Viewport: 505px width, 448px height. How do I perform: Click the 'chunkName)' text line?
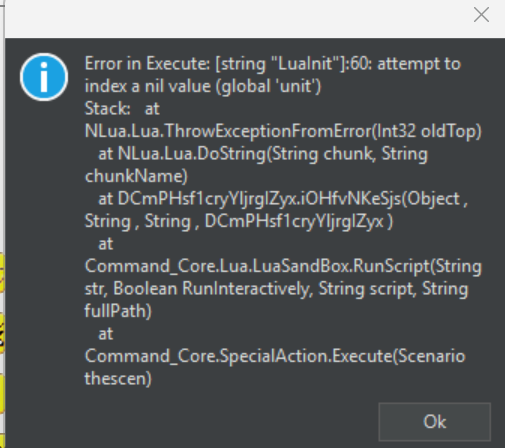click(x=136, y=176)
